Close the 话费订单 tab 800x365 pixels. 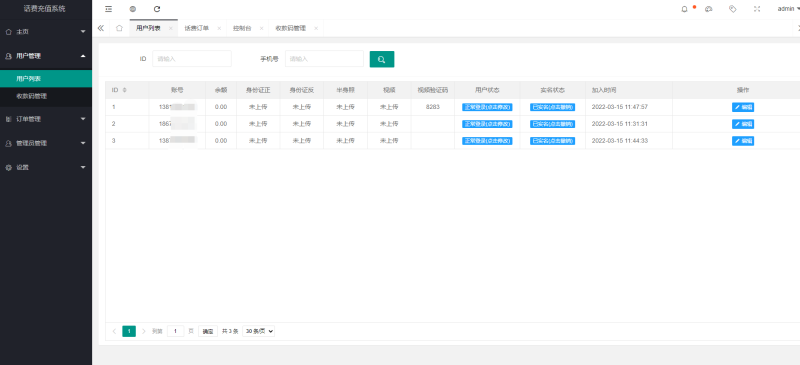tap(219, 29)
